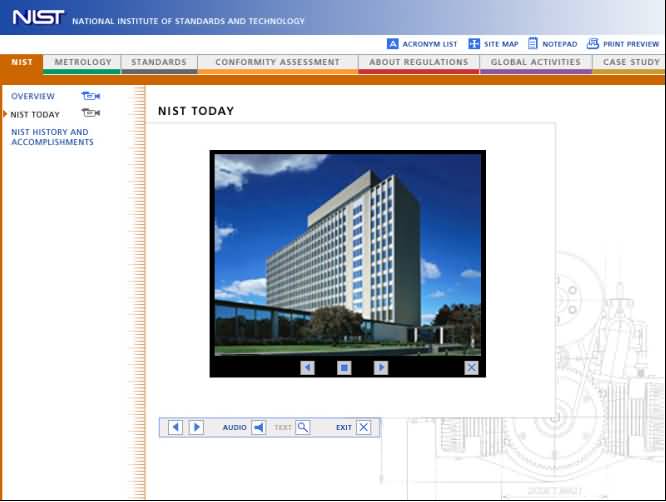This screenshot has width=666, height=502.
Task: Stop the video playback
Action: 344,367
